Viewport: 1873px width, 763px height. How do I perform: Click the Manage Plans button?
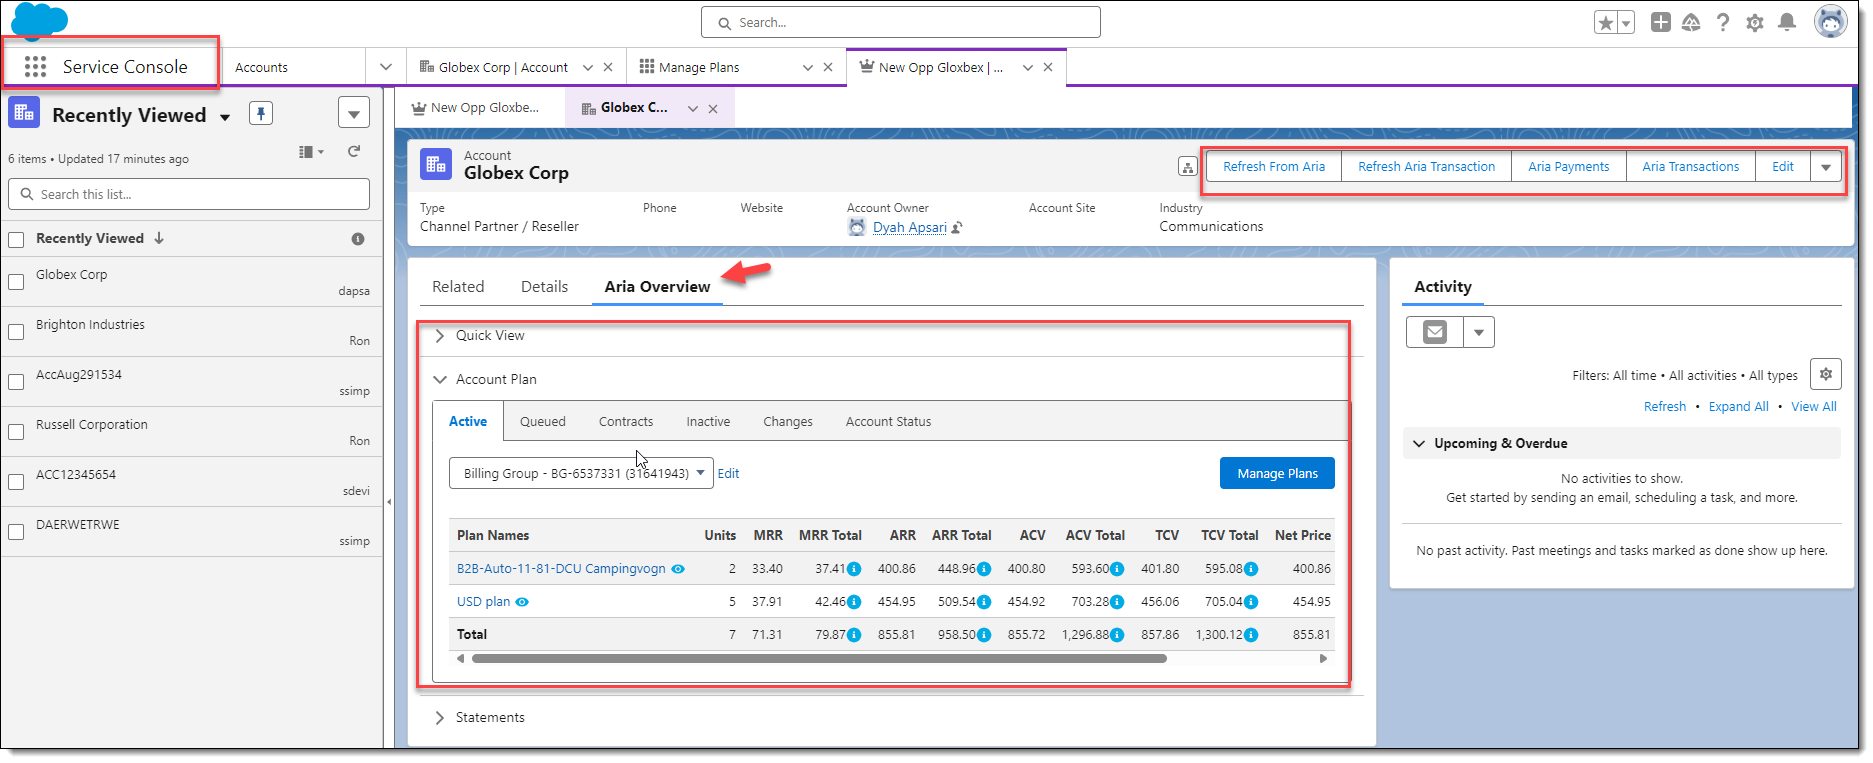pos(1277,473)
